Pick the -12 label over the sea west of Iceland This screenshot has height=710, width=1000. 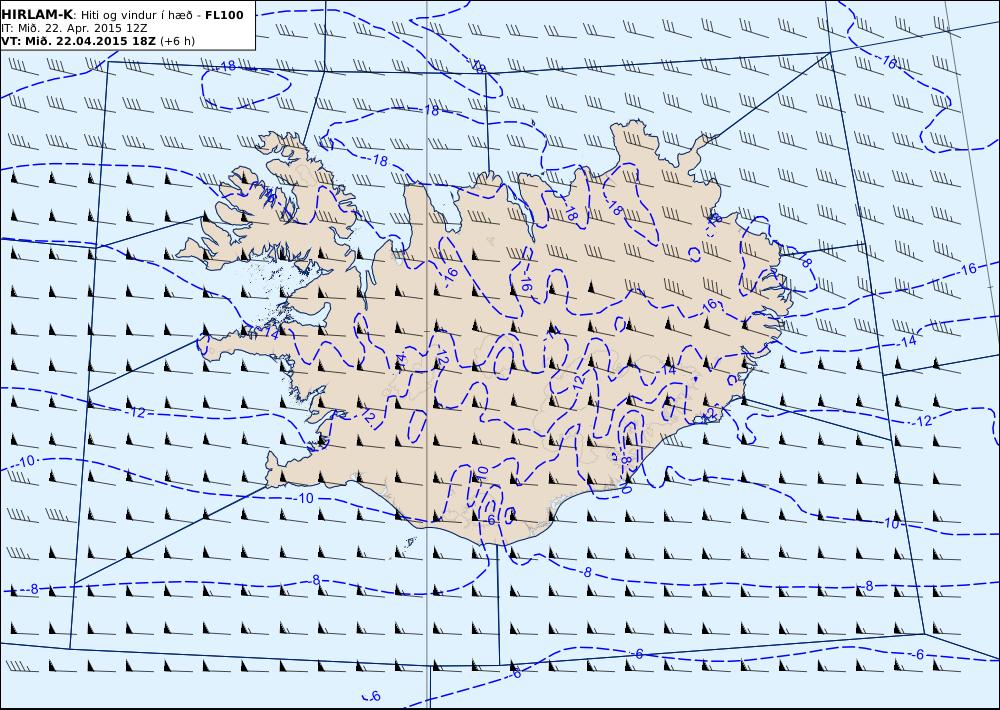(x=136, y=413)
